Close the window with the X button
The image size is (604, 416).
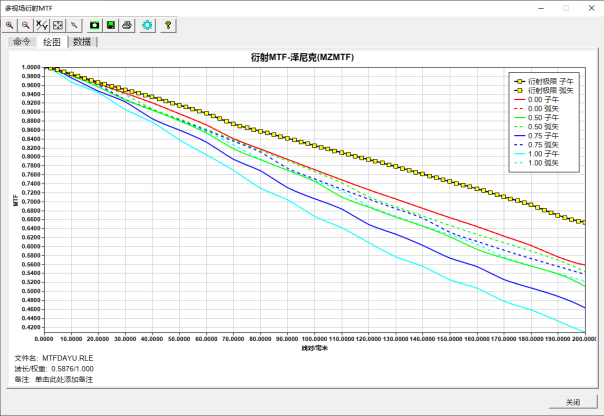(x=592, y=8)
